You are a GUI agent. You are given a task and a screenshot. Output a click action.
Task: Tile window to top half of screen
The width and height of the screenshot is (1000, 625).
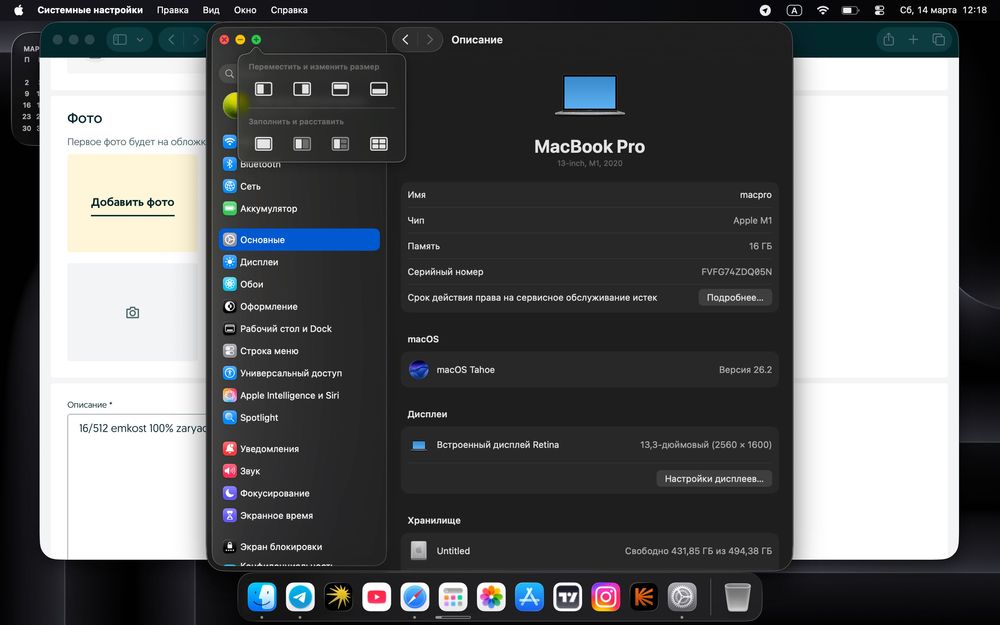coord(340,89)
